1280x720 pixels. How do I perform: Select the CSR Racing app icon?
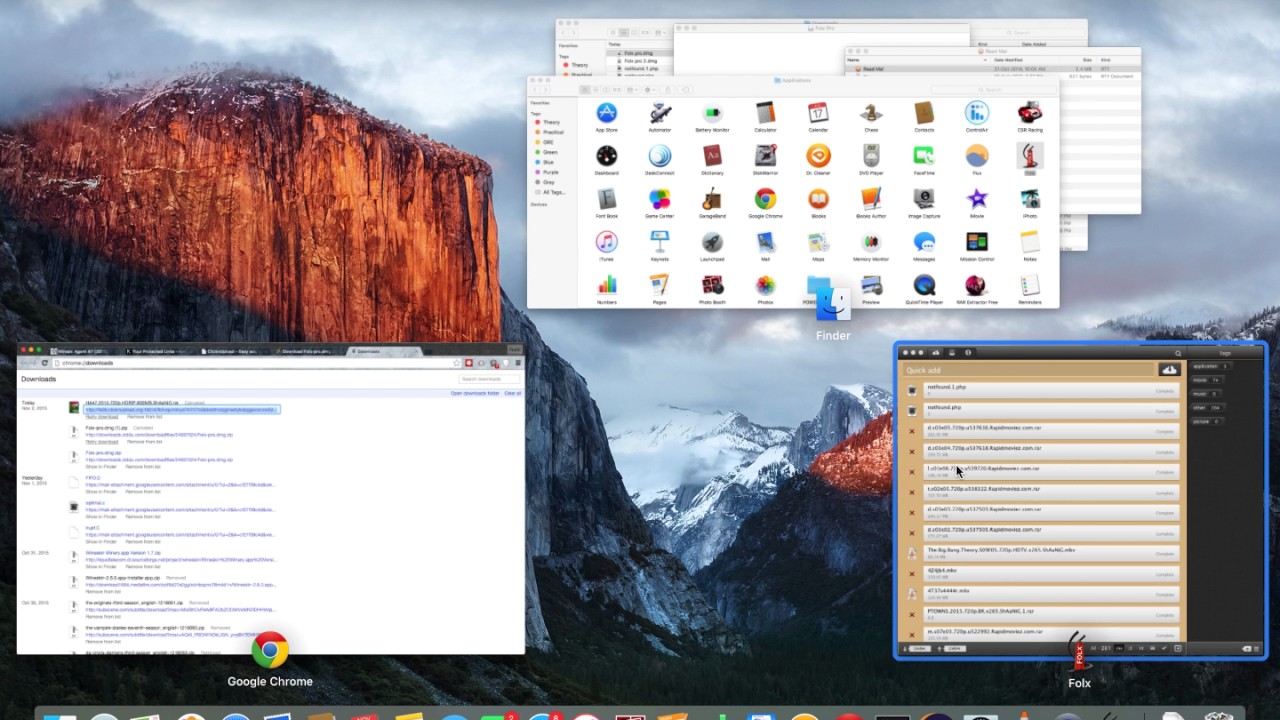pos(1030,113)
